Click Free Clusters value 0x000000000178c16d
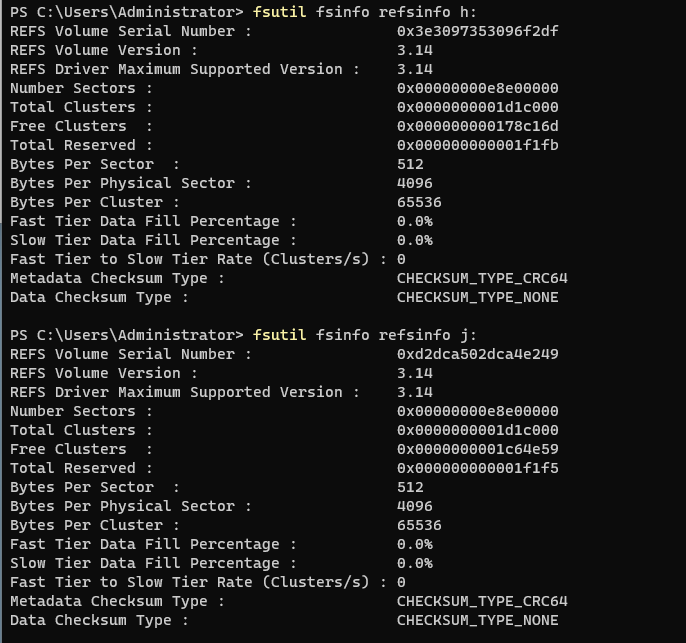 pos(477,126)
